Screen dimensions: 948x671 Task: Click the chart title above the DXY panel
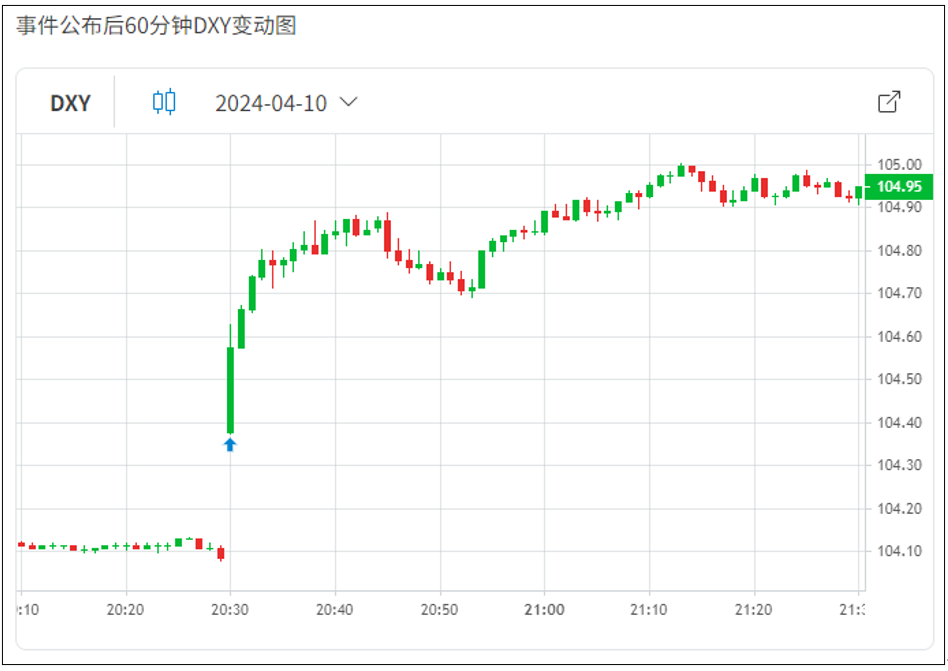[x=157, y=26]
